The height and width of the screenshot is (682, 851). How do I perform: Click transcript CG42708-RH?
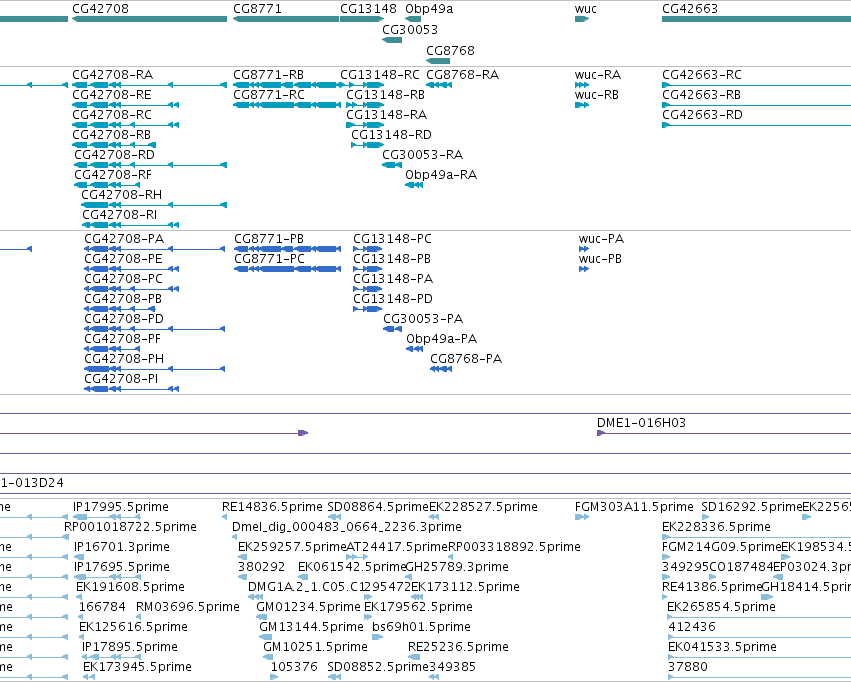(x=122, y=195)
